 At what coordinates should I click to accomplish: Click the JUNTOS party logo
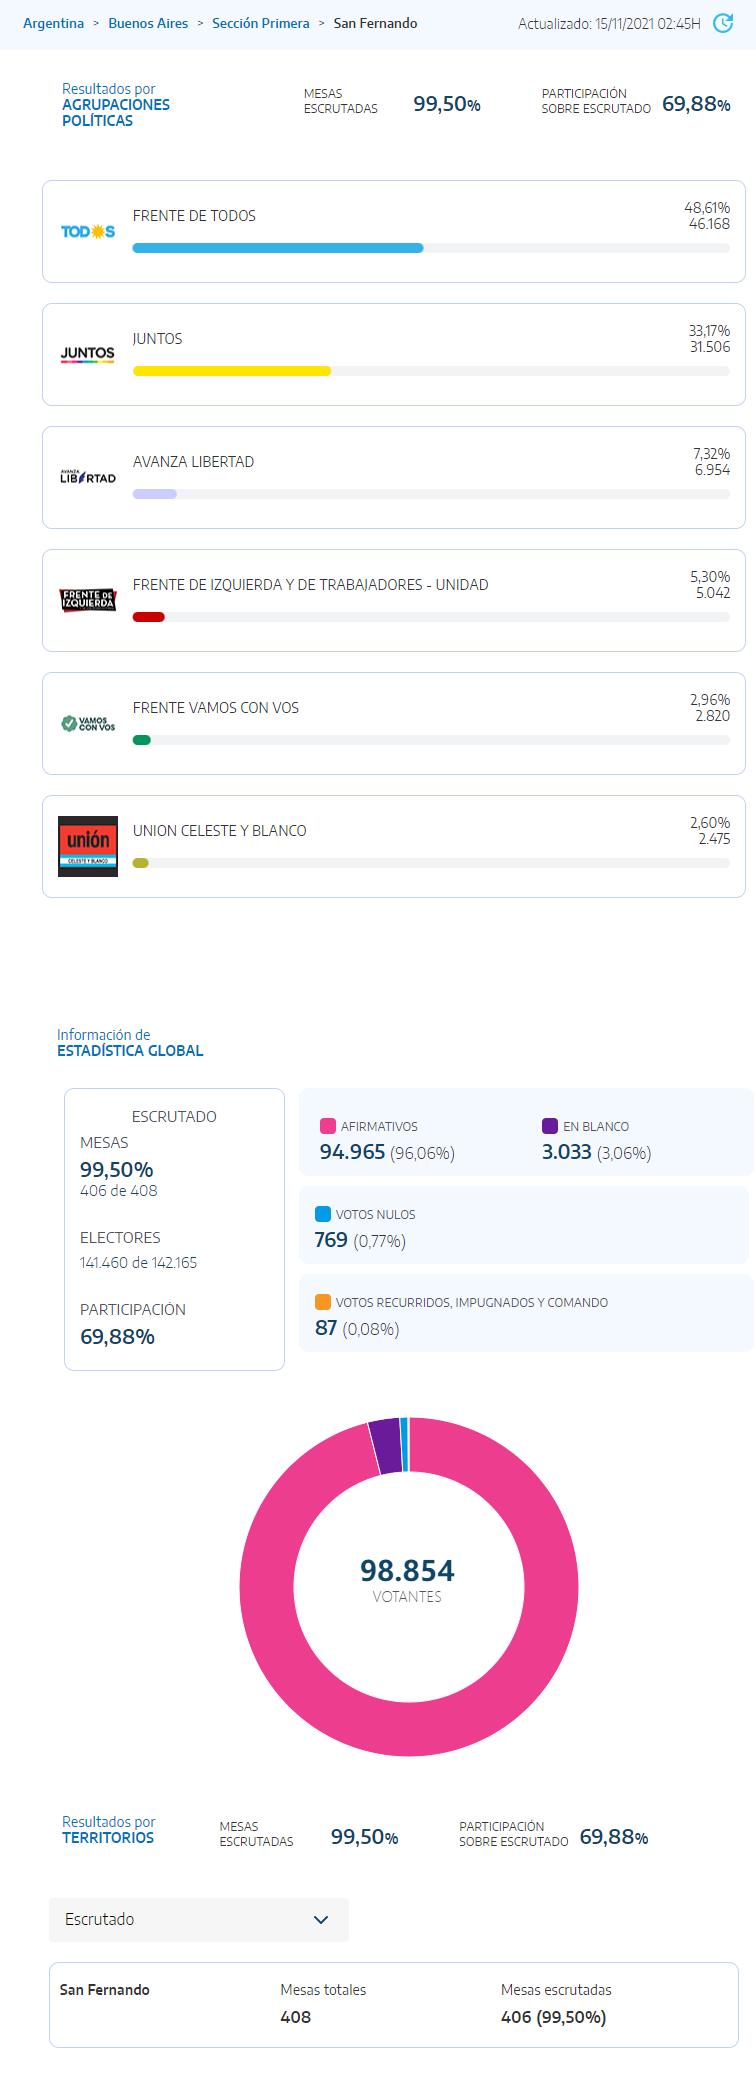point(88,354)
